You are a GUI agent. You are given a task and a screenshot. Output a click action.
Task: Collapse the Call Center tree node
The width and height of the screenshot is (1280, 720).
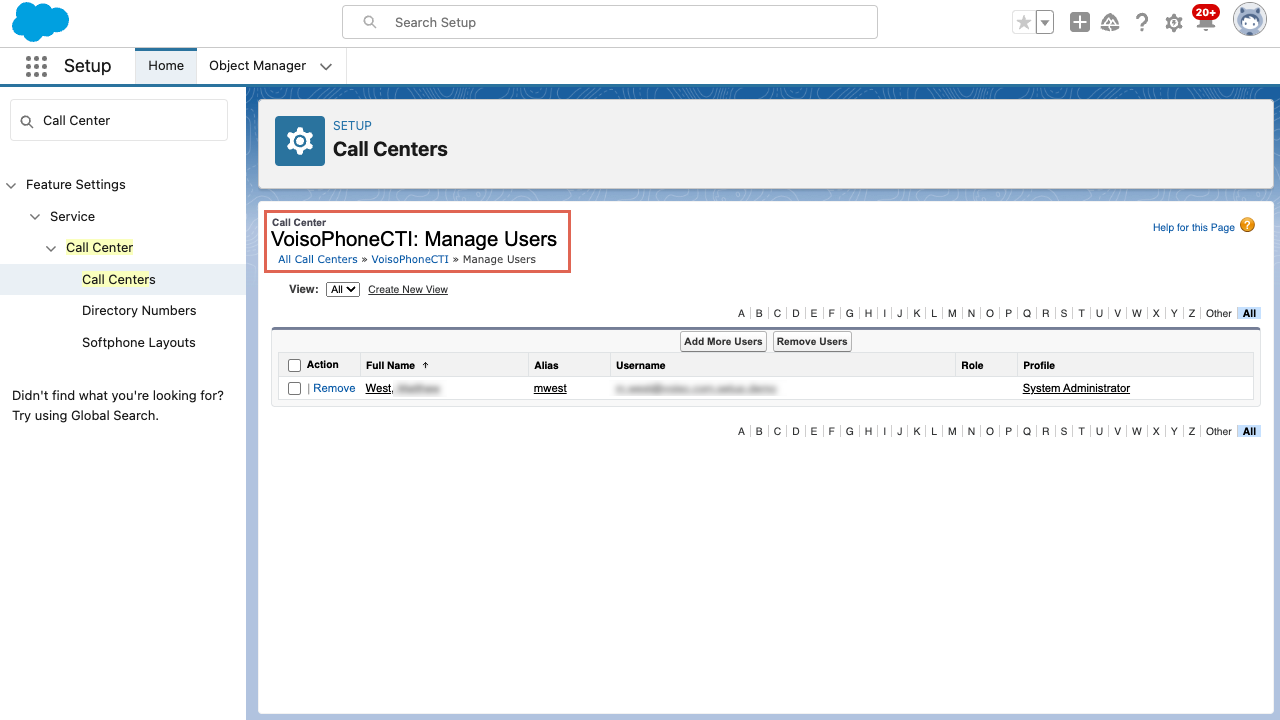[52, 248]
